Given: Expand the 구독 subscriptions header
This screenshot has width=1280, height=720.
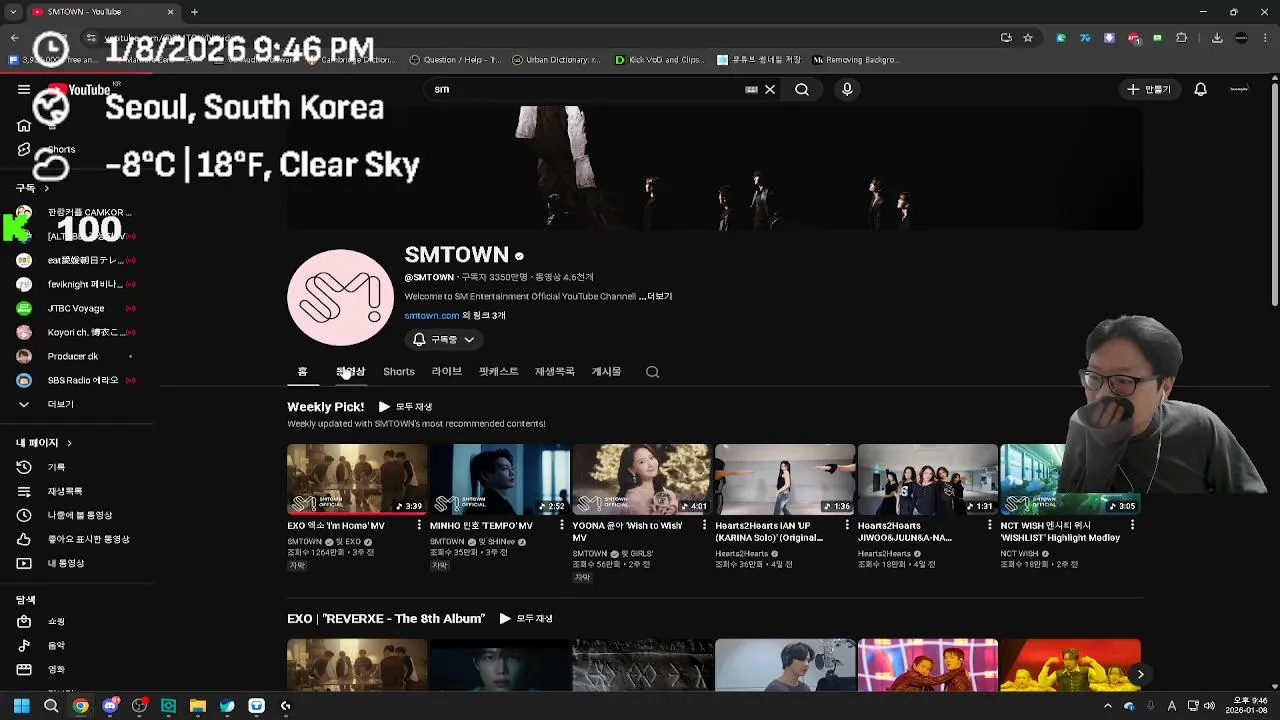Looking at the screenshot, I should click(32, 188).
